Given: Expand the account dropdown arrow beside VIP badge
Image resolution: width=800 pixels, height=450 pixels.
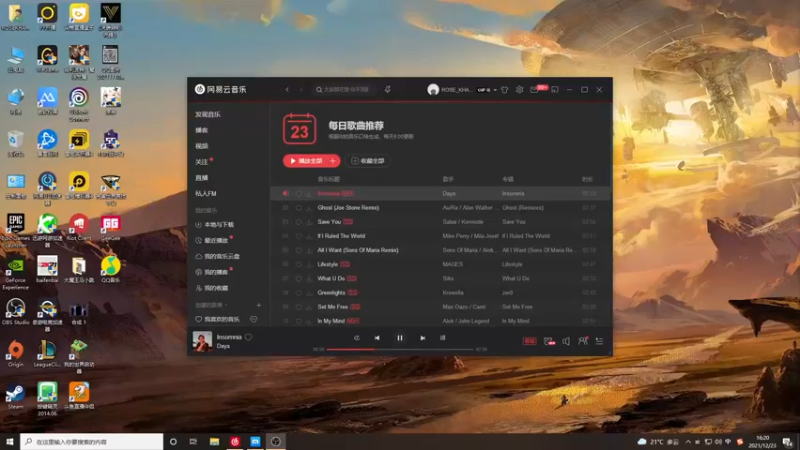Looking at the screenshot, I should (x=495, y=90).
